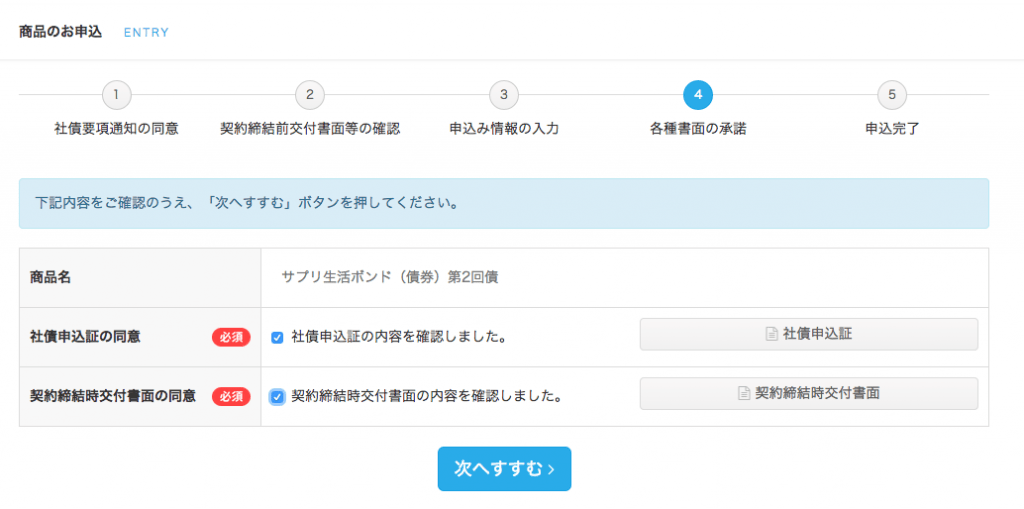The width and height of the screenshot is (1024, 509).
Task: Click the step 2 circle indicator
Action: coord(310,95)
